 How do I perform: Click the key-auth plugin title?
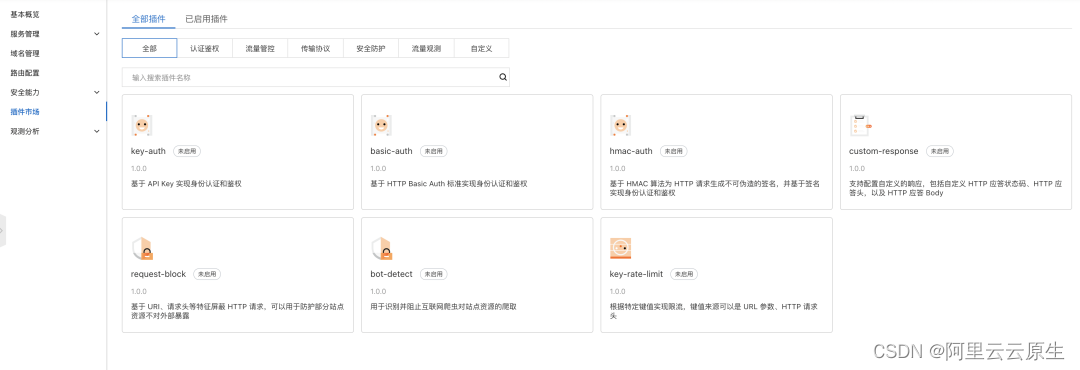coord(148,151)
